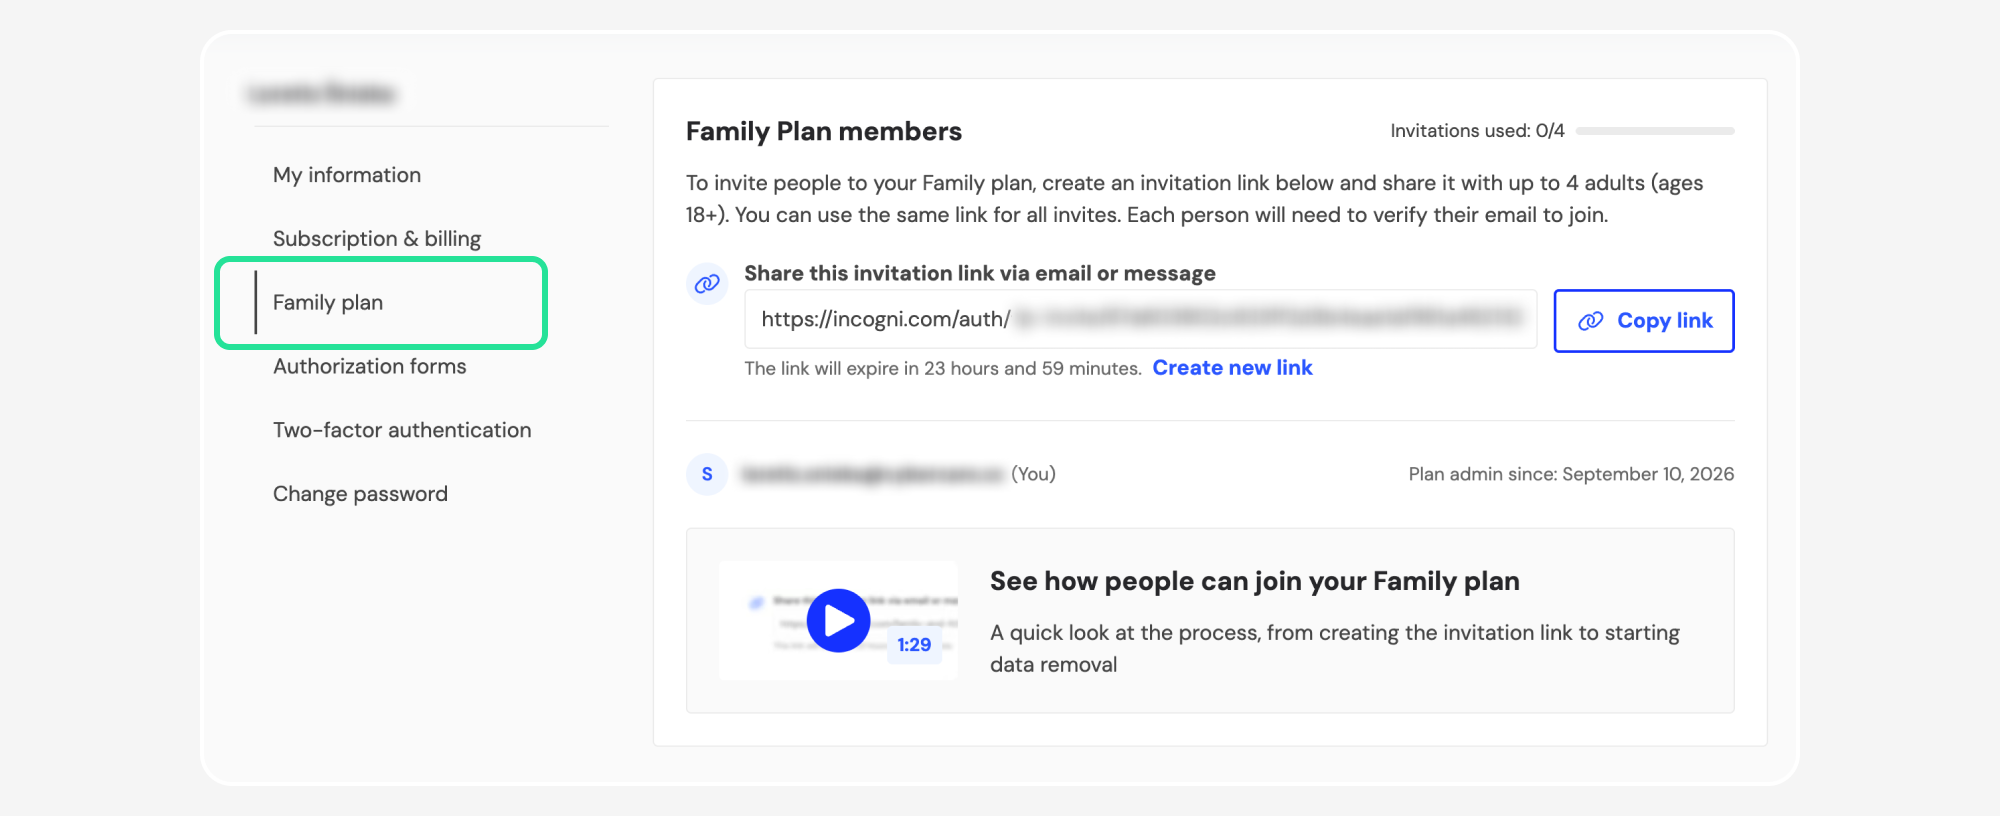The width and height of the screenshot is (2000, 816).
Task: Click 'Plan admin since: September 10, 2026'
Action: [1571, 474]
